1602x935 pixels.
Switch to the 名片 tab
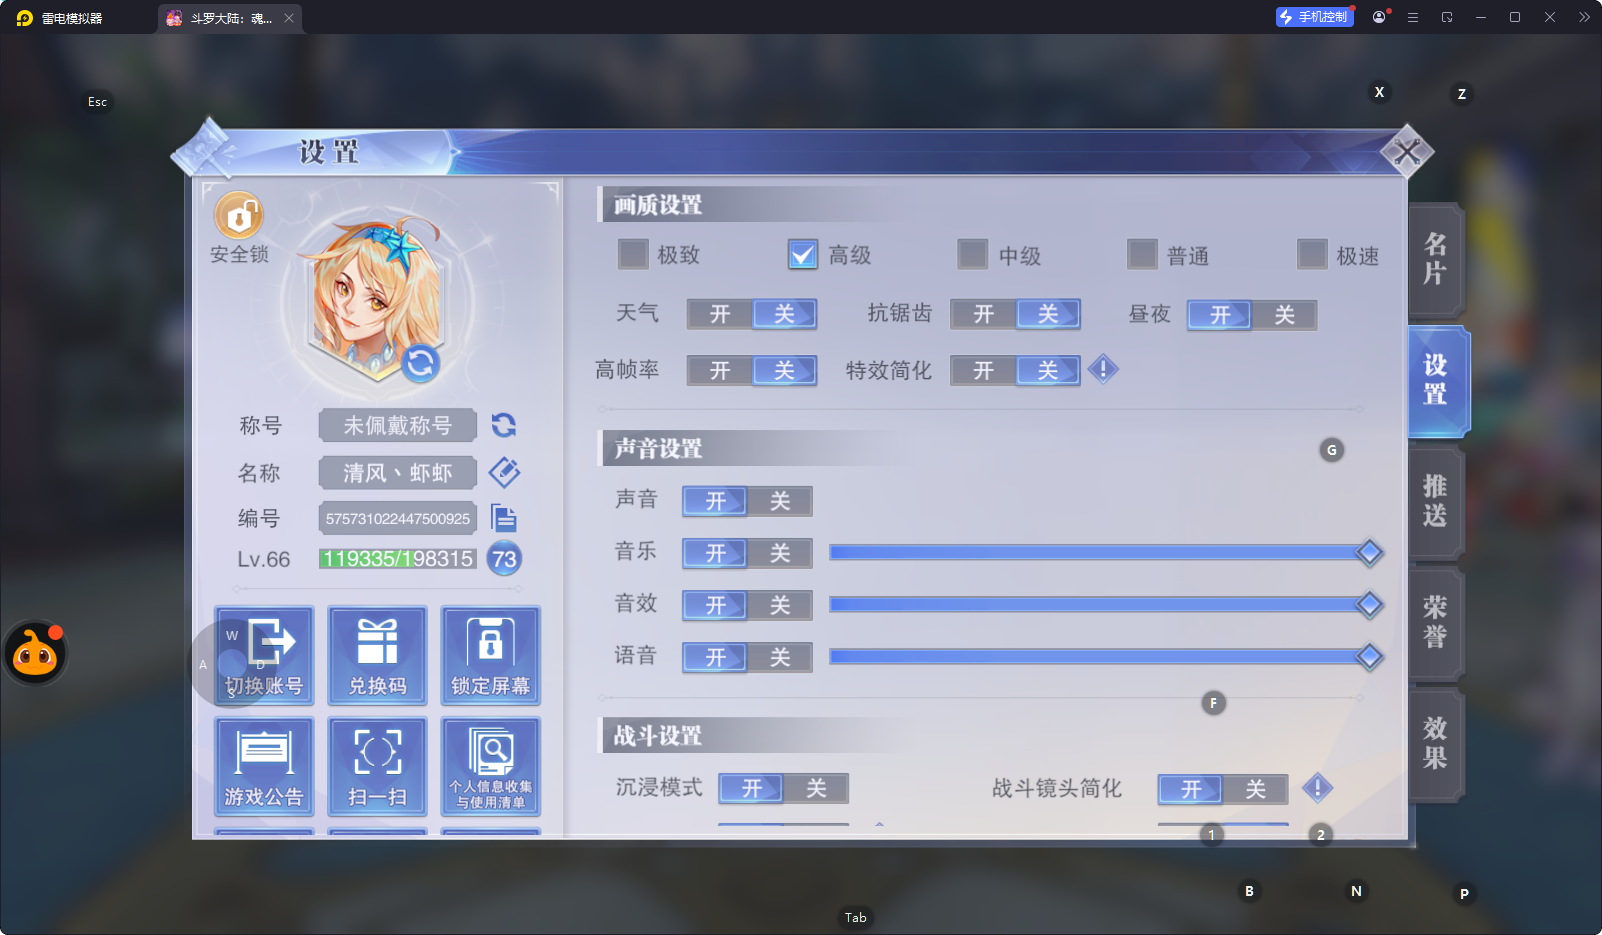(x=1435, y=259)
